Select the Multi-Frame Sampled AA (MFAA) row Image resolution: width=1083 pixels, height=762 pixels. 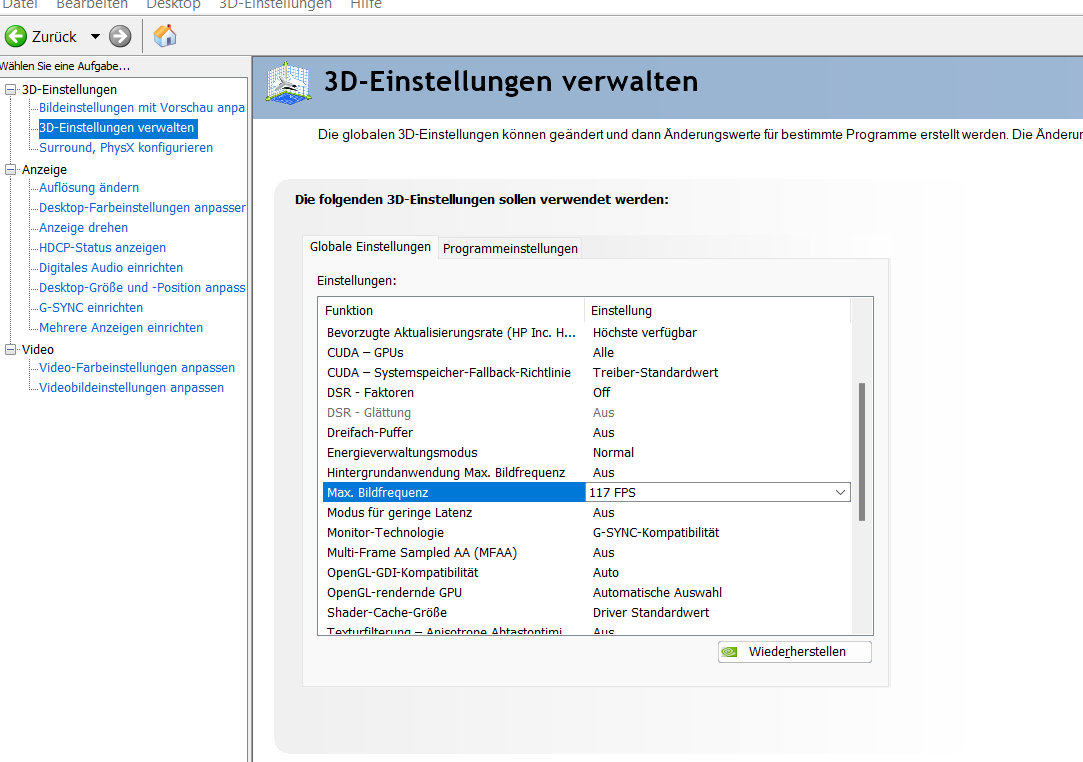[586, 553]
